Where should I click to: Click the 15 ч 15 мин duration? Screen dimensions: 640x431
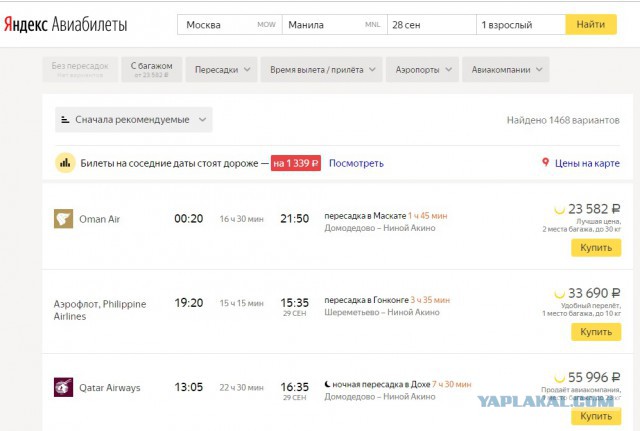(242, 303)
